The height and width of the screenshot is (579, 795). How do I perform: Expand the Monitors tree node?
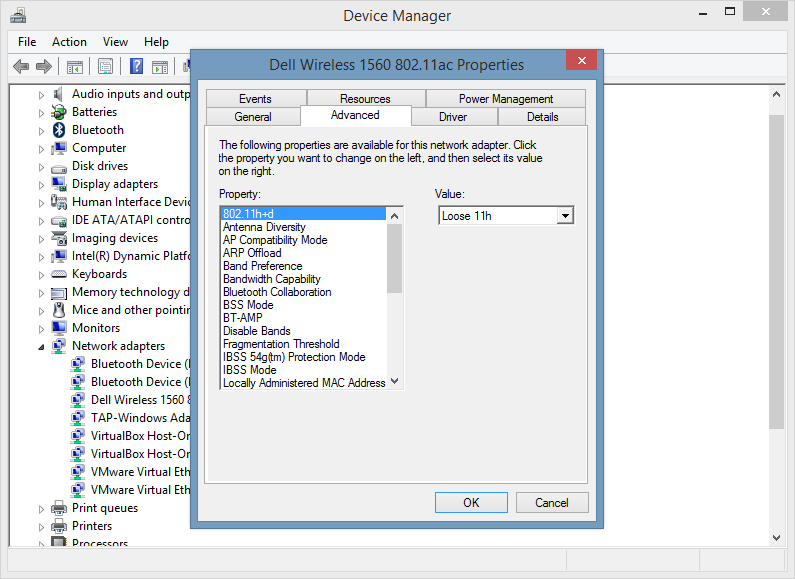tap(41, 329)
